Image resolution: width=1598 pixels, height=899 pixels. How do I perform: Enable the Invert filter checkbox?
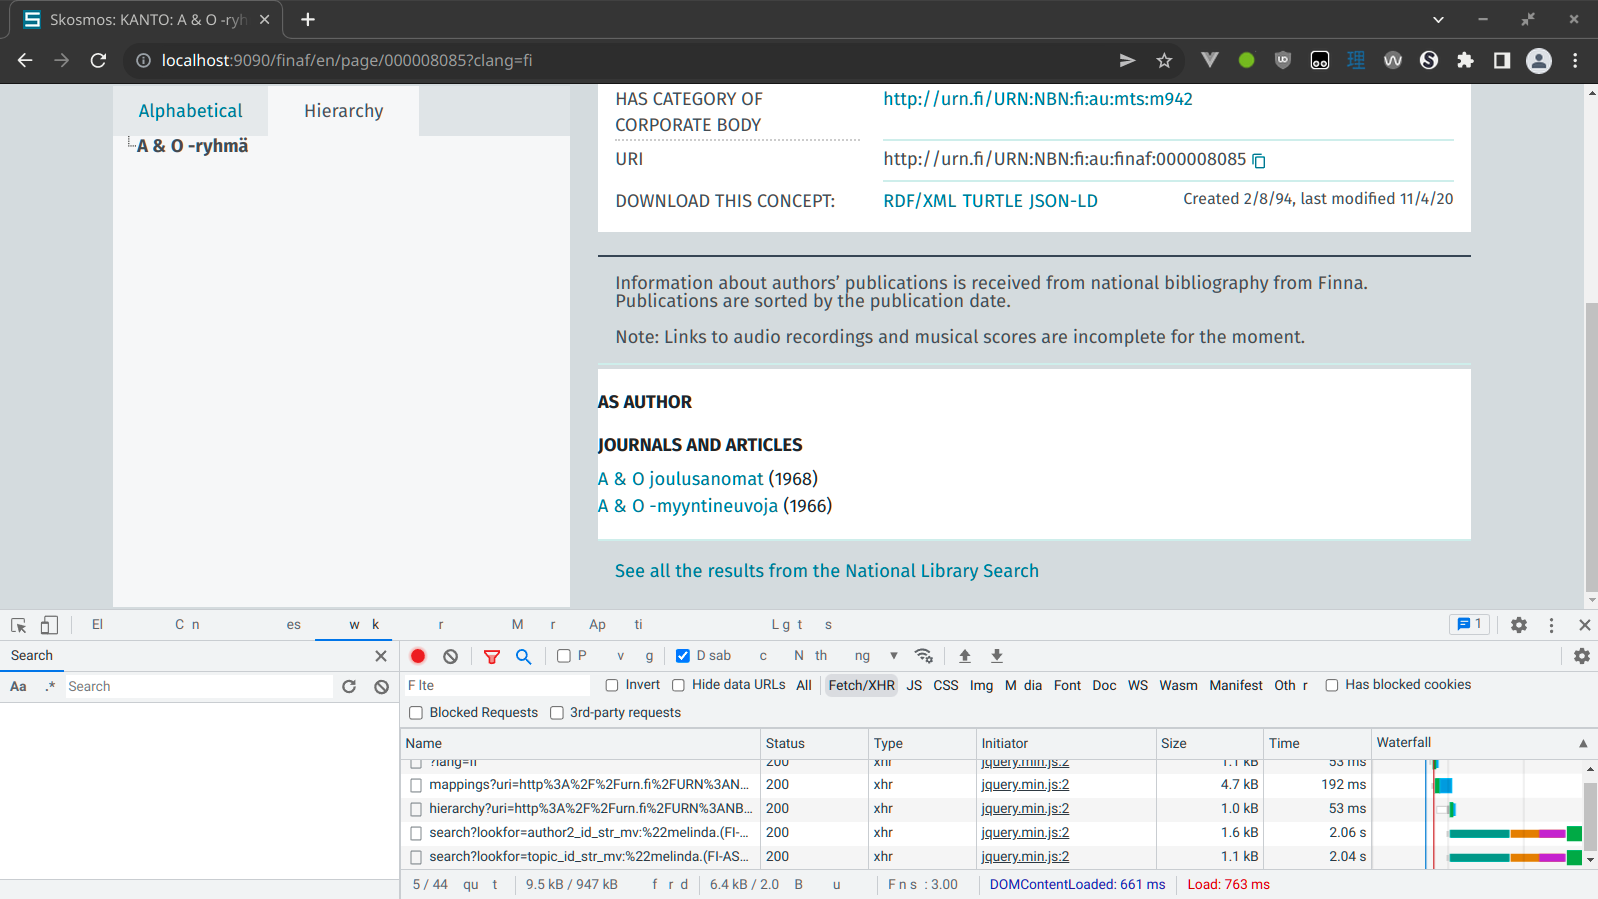(612, 685)
